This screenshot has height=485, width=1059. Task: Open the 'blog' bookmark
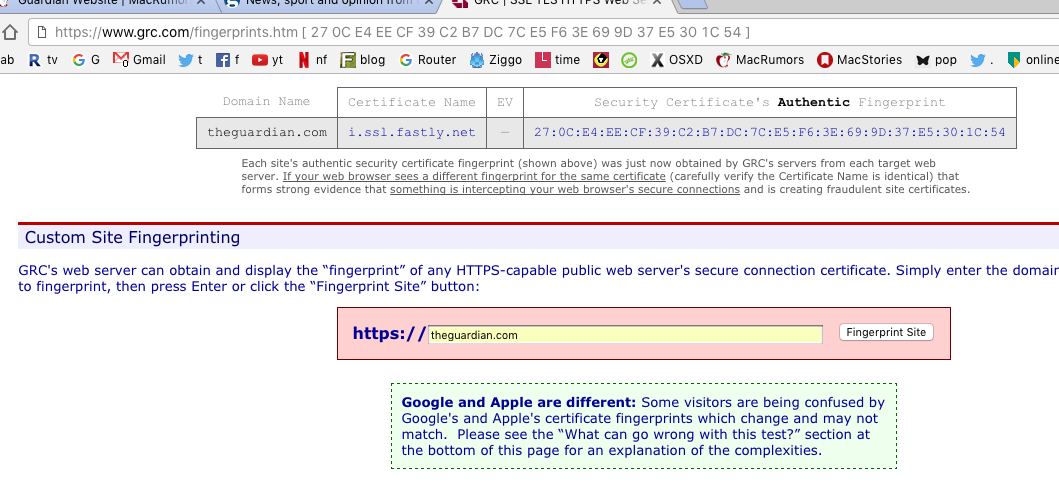(363, 60)
